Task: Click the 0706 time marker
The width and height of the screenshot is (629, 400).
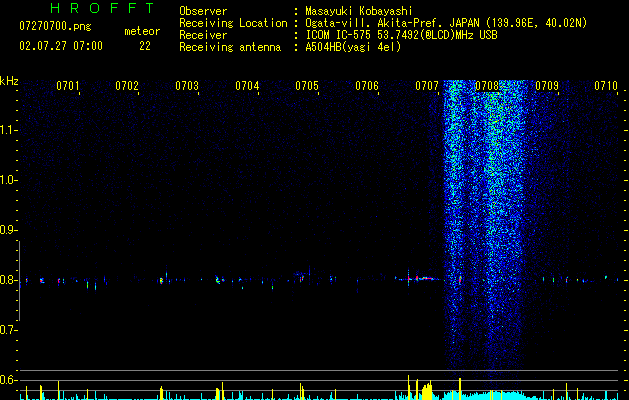Action: pos(367,86)
